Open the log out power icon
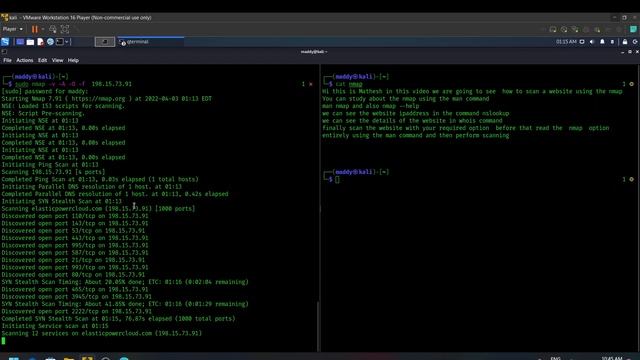The image size is (640, 360). [x=635, y=42]
